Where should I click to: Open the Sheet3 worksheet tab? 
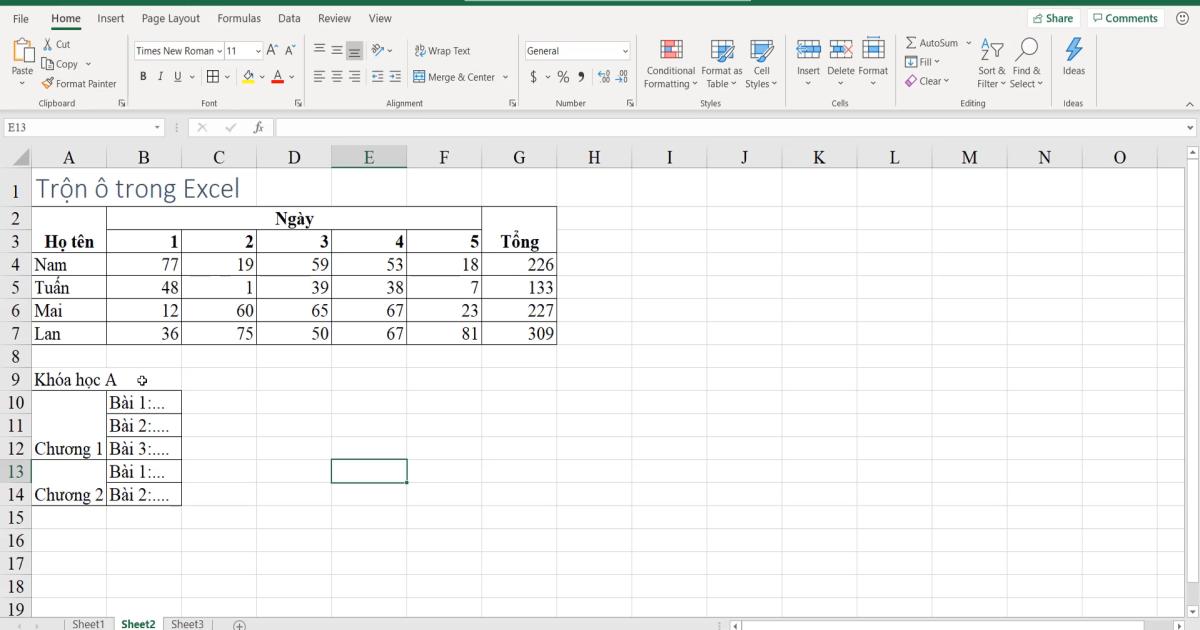click(x=187, y=623)
